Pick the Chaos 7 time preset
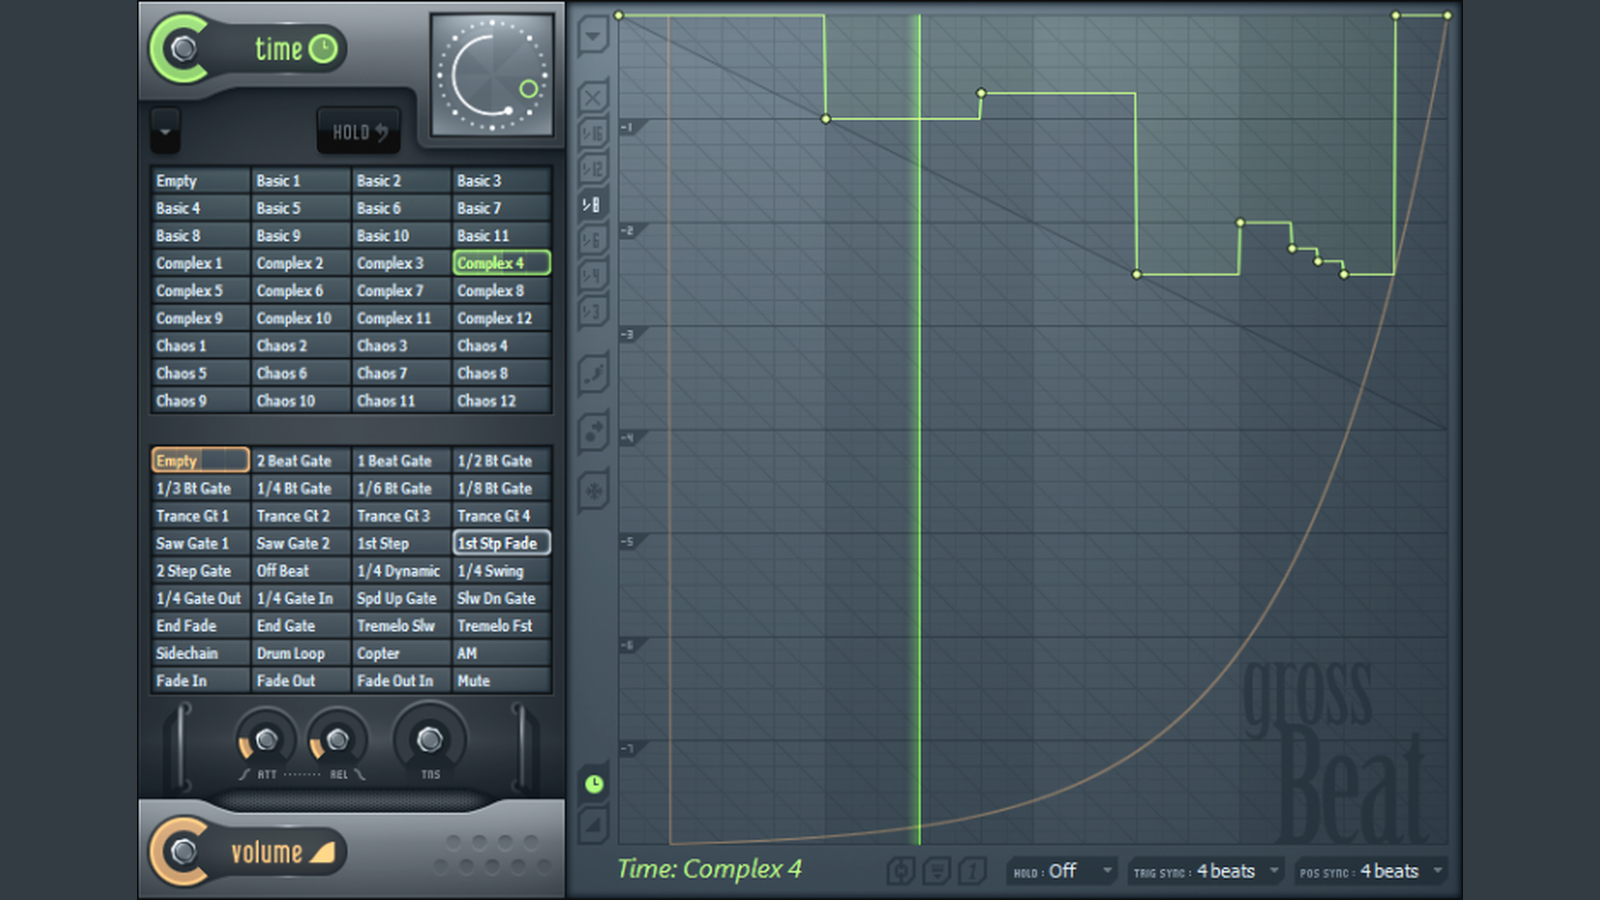Image resolution: width=1600 pixels, height=900 pixels. coord(400,373)
